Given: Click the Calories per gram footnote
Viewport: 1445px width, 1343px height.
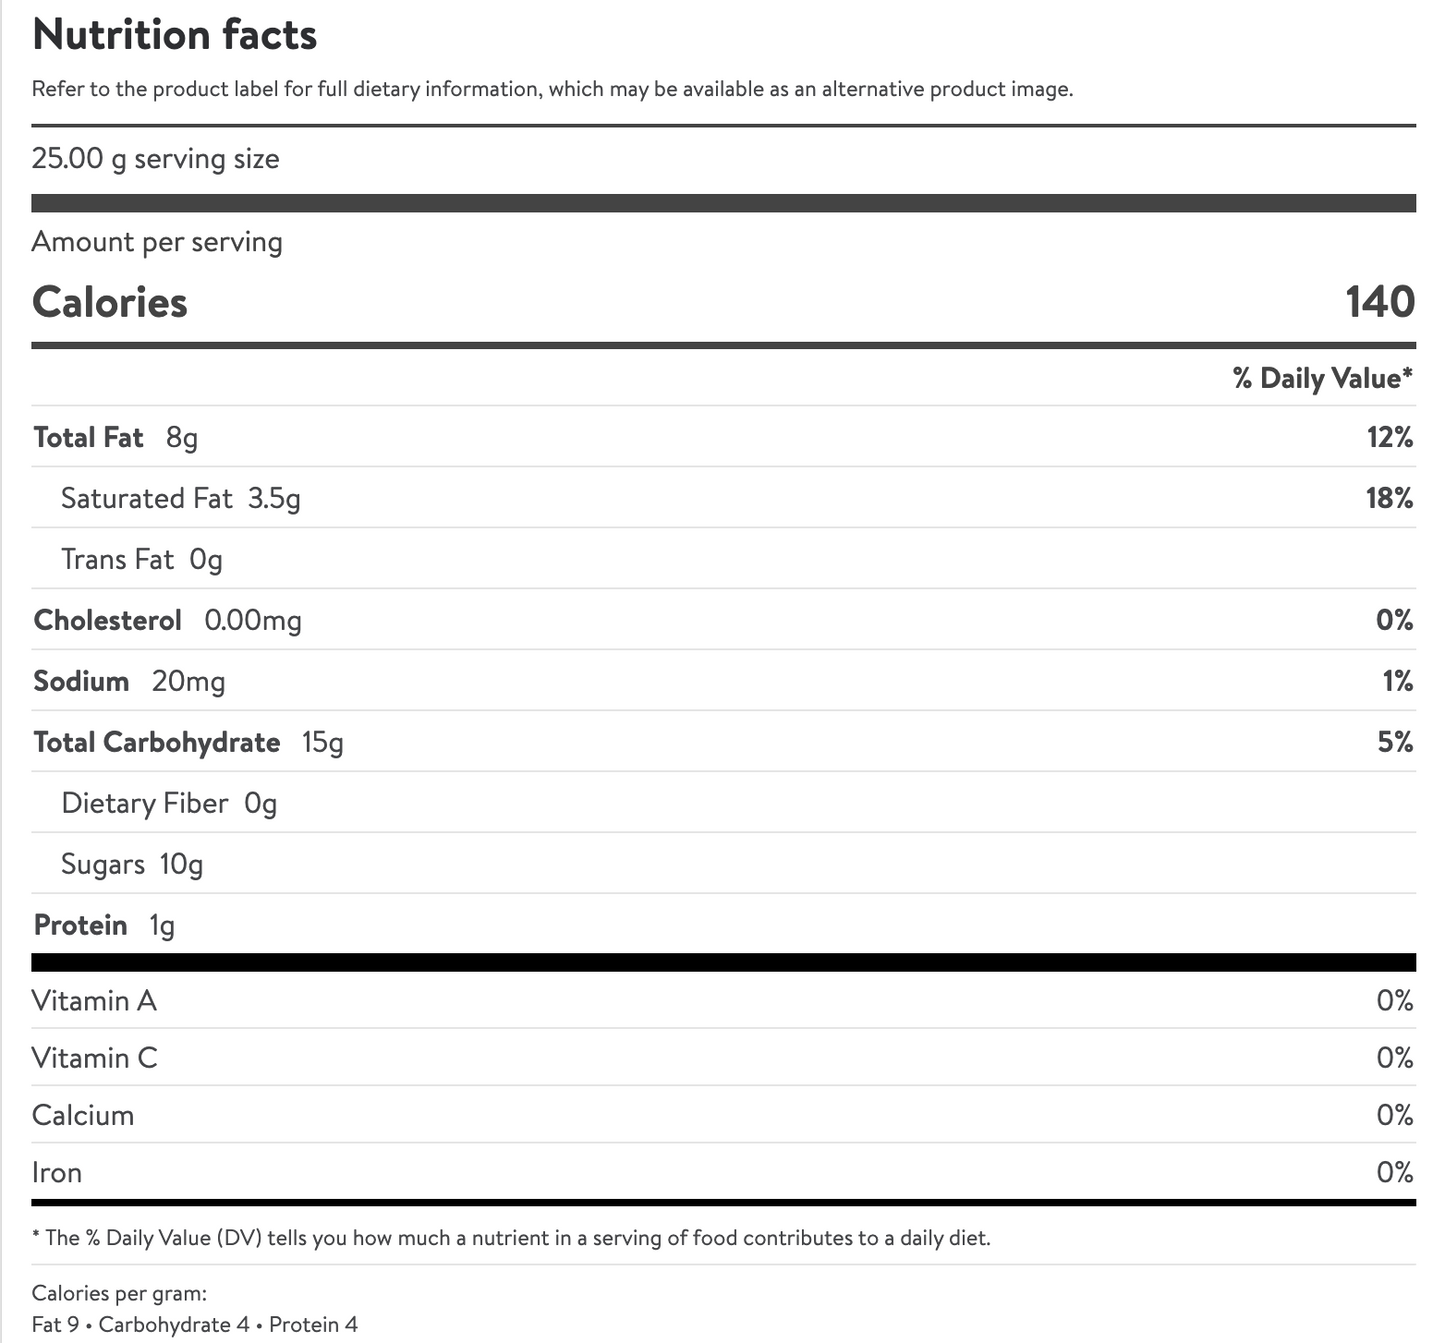Looking at the screenshot, I should [119, 1294].
